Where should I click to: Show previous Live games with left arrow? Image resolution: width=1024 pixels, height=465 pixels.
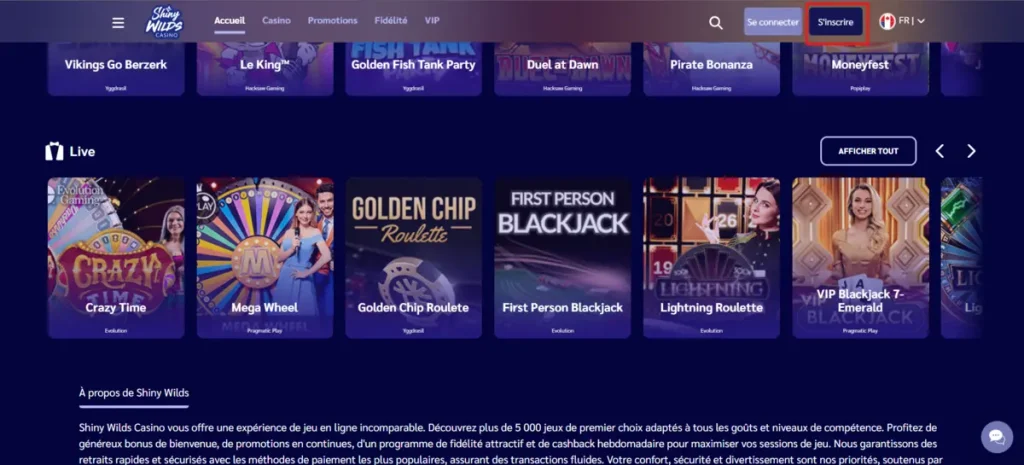[940, 152]
